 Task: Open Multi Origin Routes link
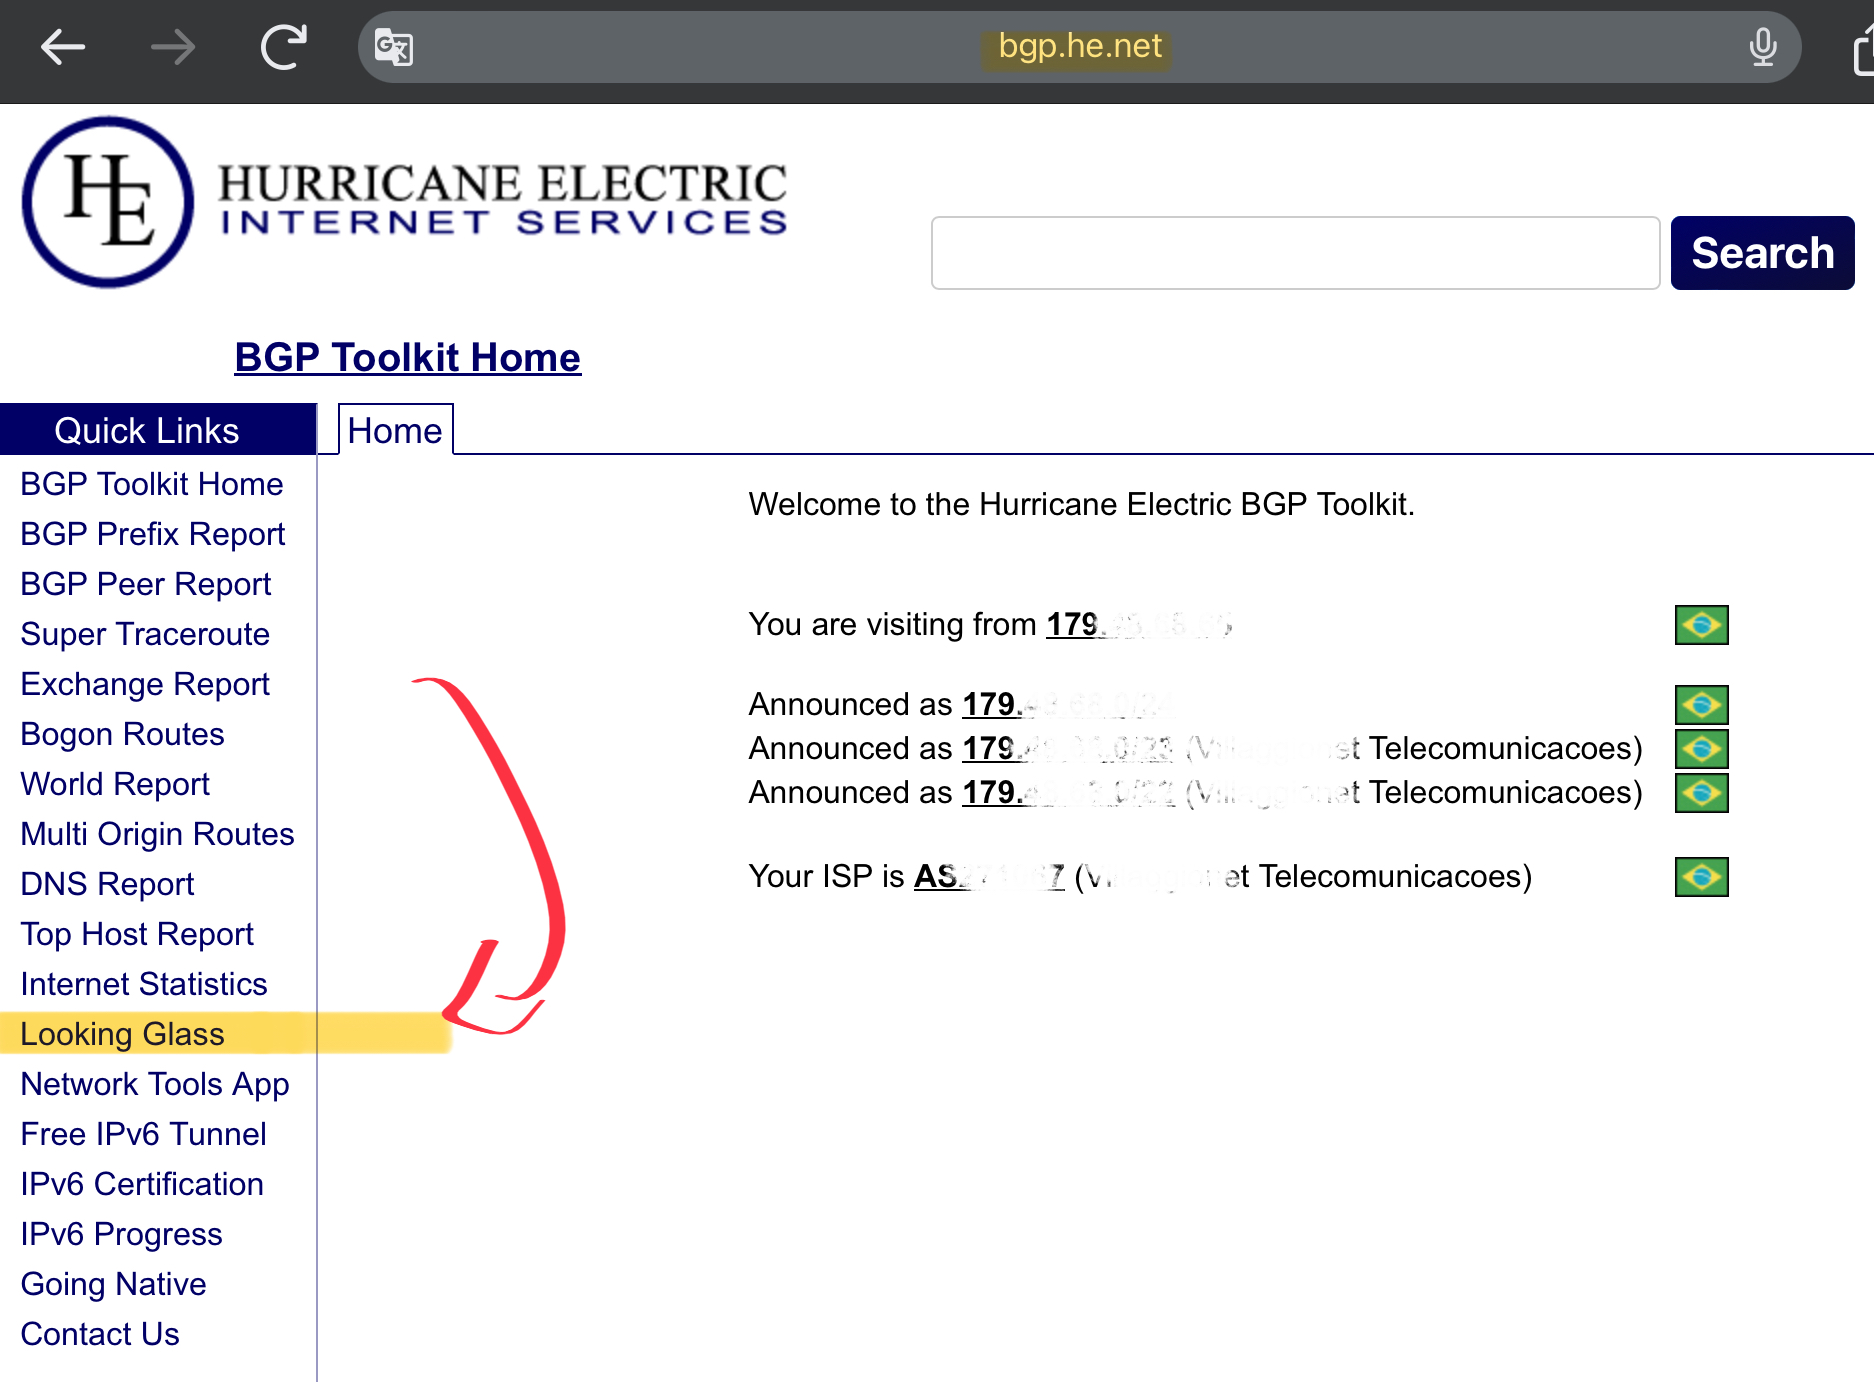(x=157, y=834)
